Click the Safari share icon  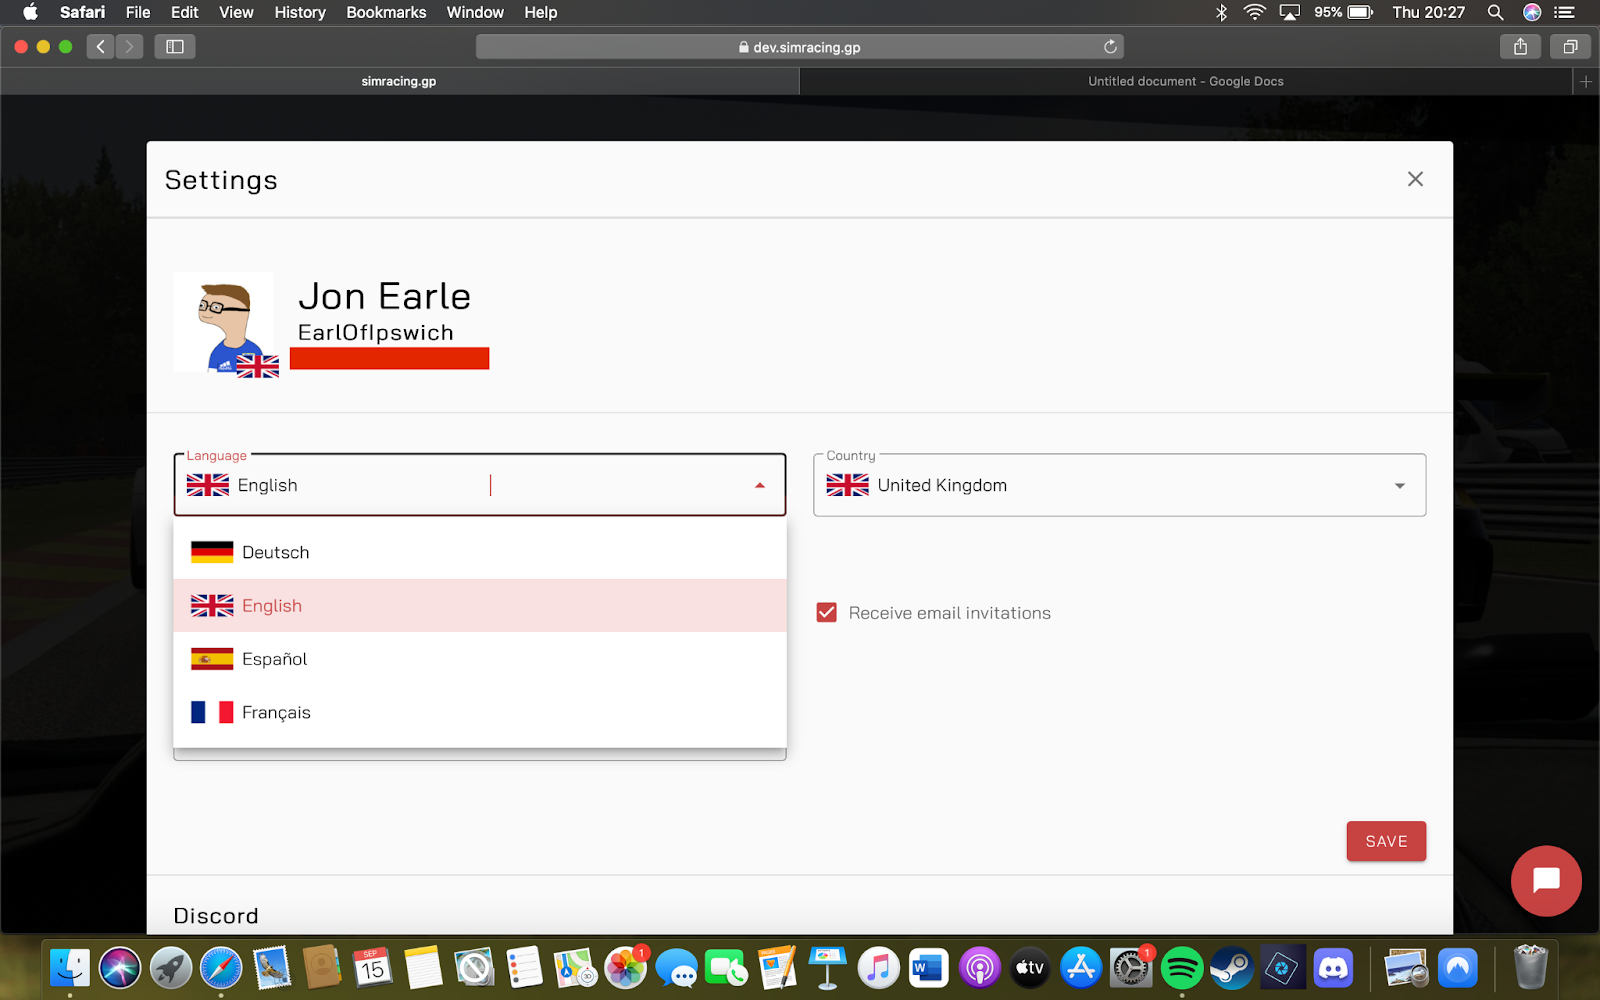pyautogui.click(x=1520, y=47)
